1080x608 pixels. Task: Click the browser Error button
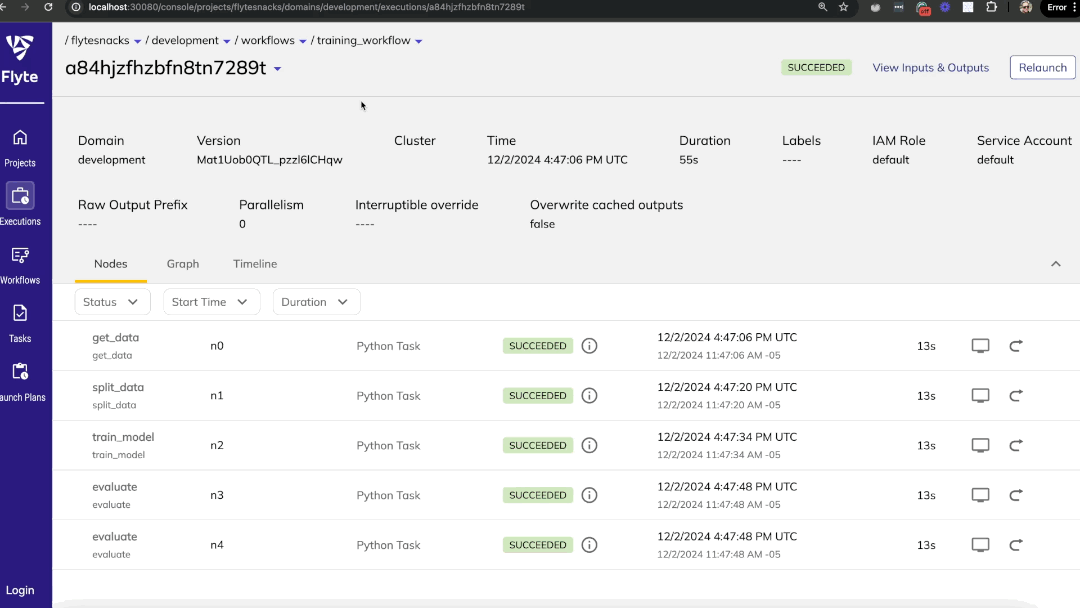click(x=1059, y=7)
